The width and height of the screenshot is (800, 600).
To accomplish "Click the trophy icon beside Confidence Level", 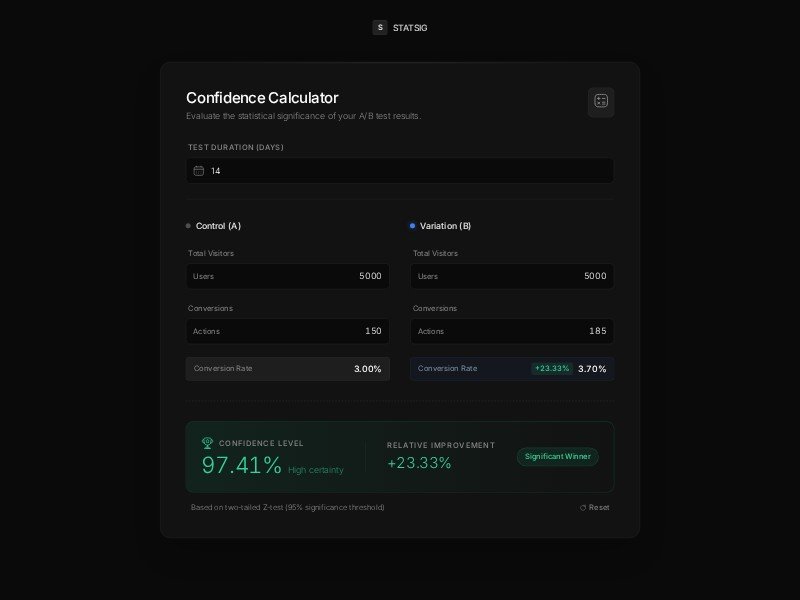I will pos(208,443).
